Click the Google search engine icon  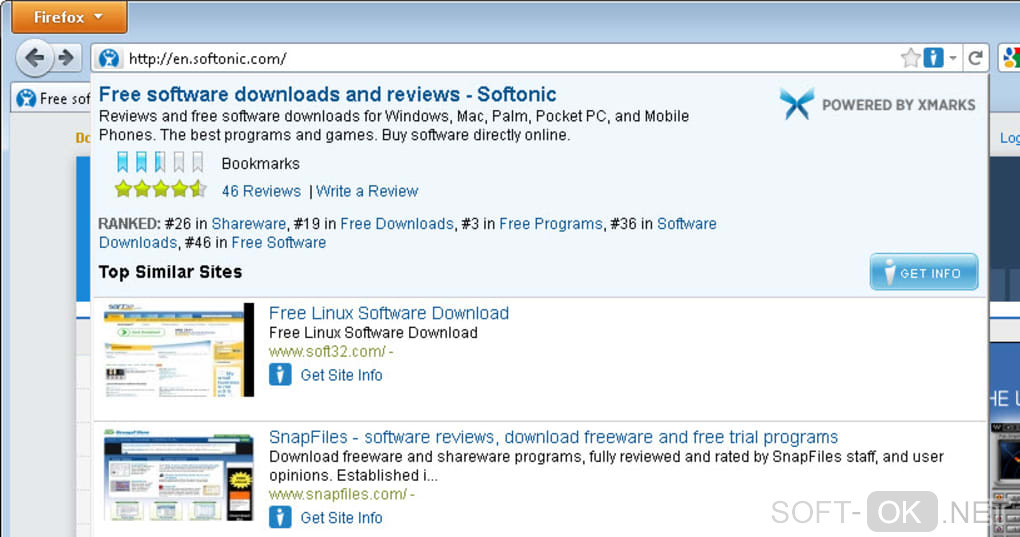tap(1008, 58)
